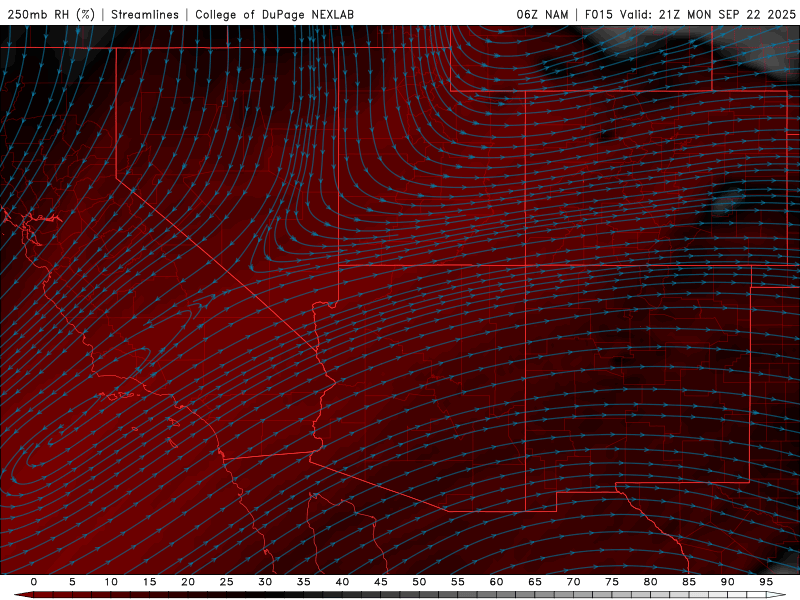Click the colorbar label "85"

click(689, 582)
